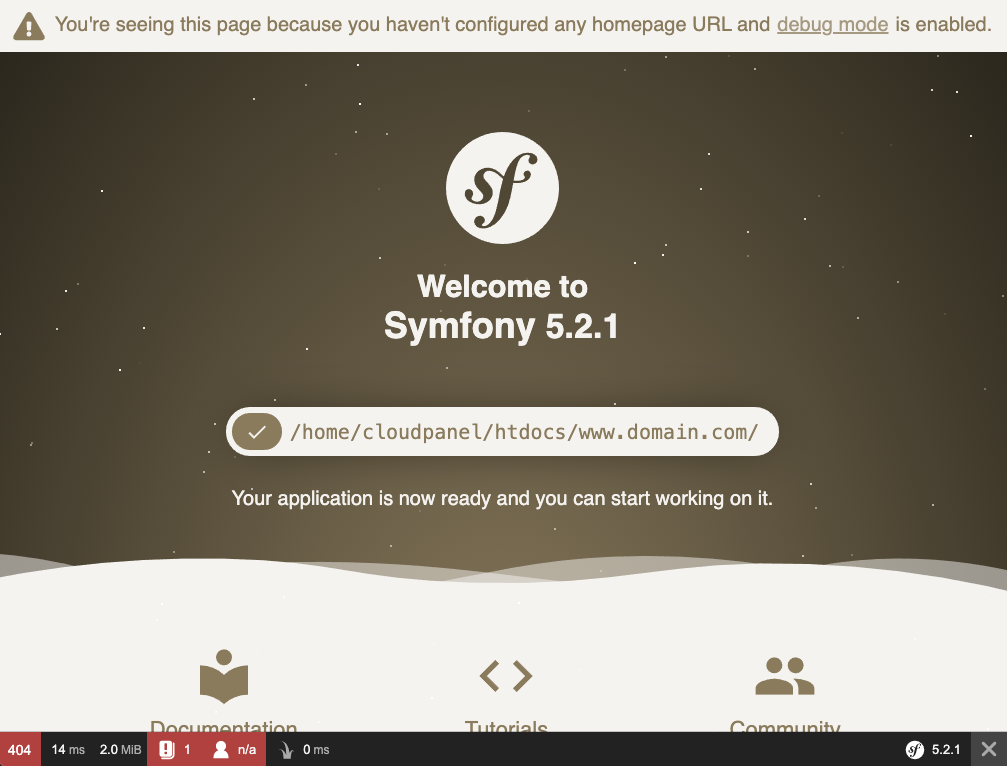Click the Symfony 5.2.1 version in toolbar
The image size is (1007, 766).
tap(933, 749)
